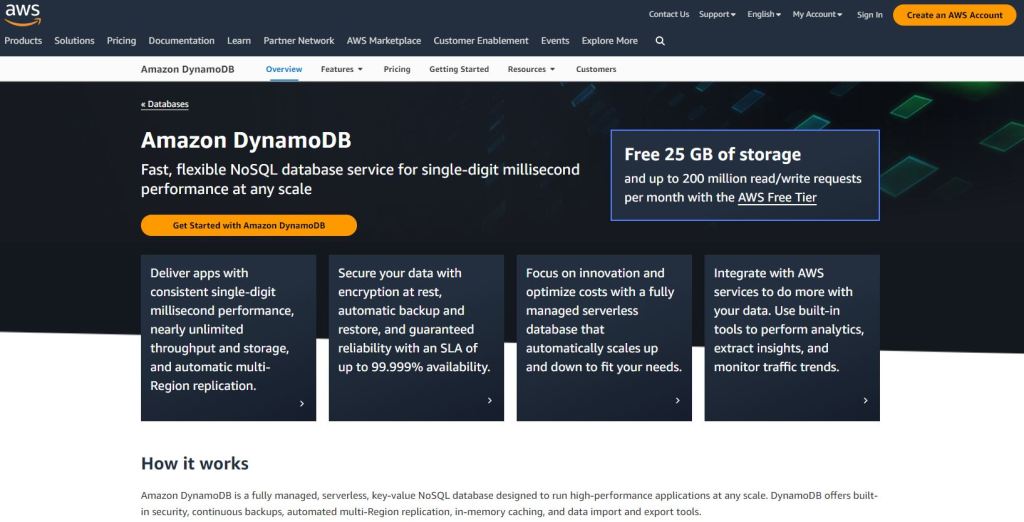Screen dimensions: 1024x522
Task: Open arrow on Integrate with AWS card
Action: coord(865,400)
